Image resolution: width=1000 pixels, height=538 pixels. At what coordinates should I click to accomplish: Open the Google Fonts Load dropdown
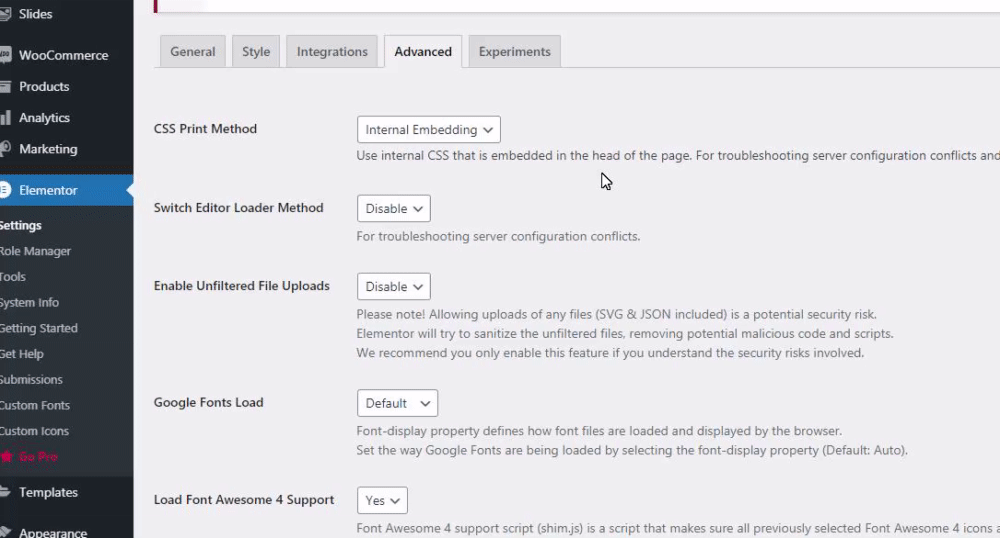tap(397, 403)
